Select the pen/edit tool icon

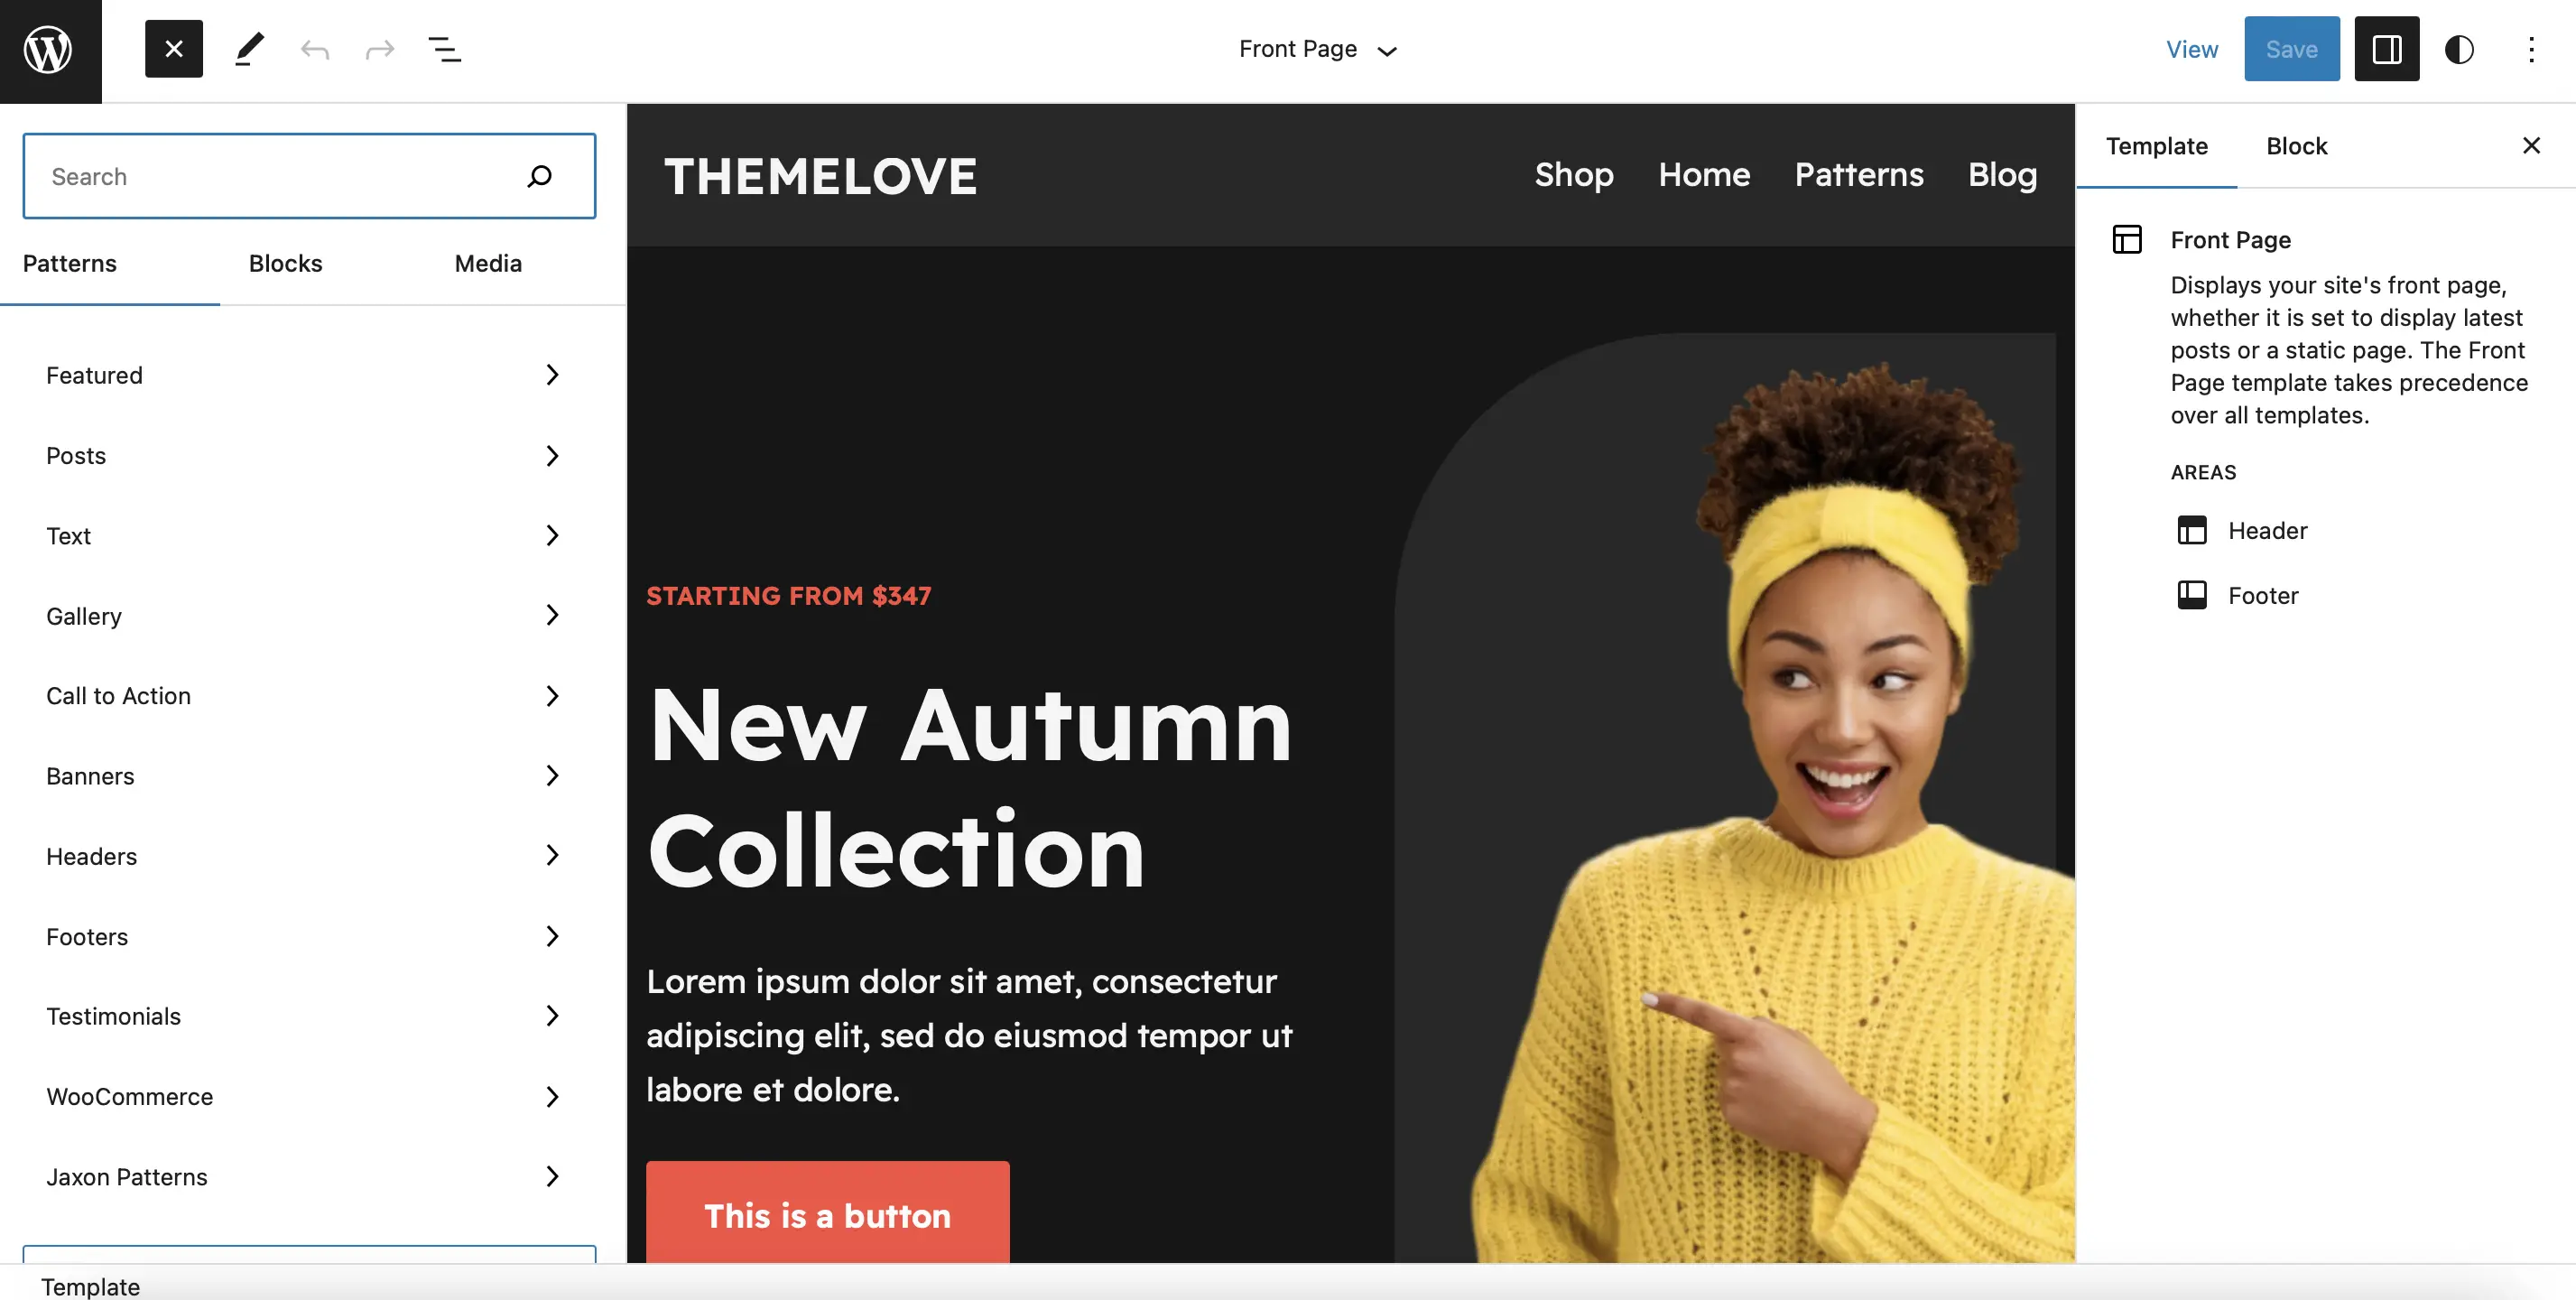tap(247, 48)
